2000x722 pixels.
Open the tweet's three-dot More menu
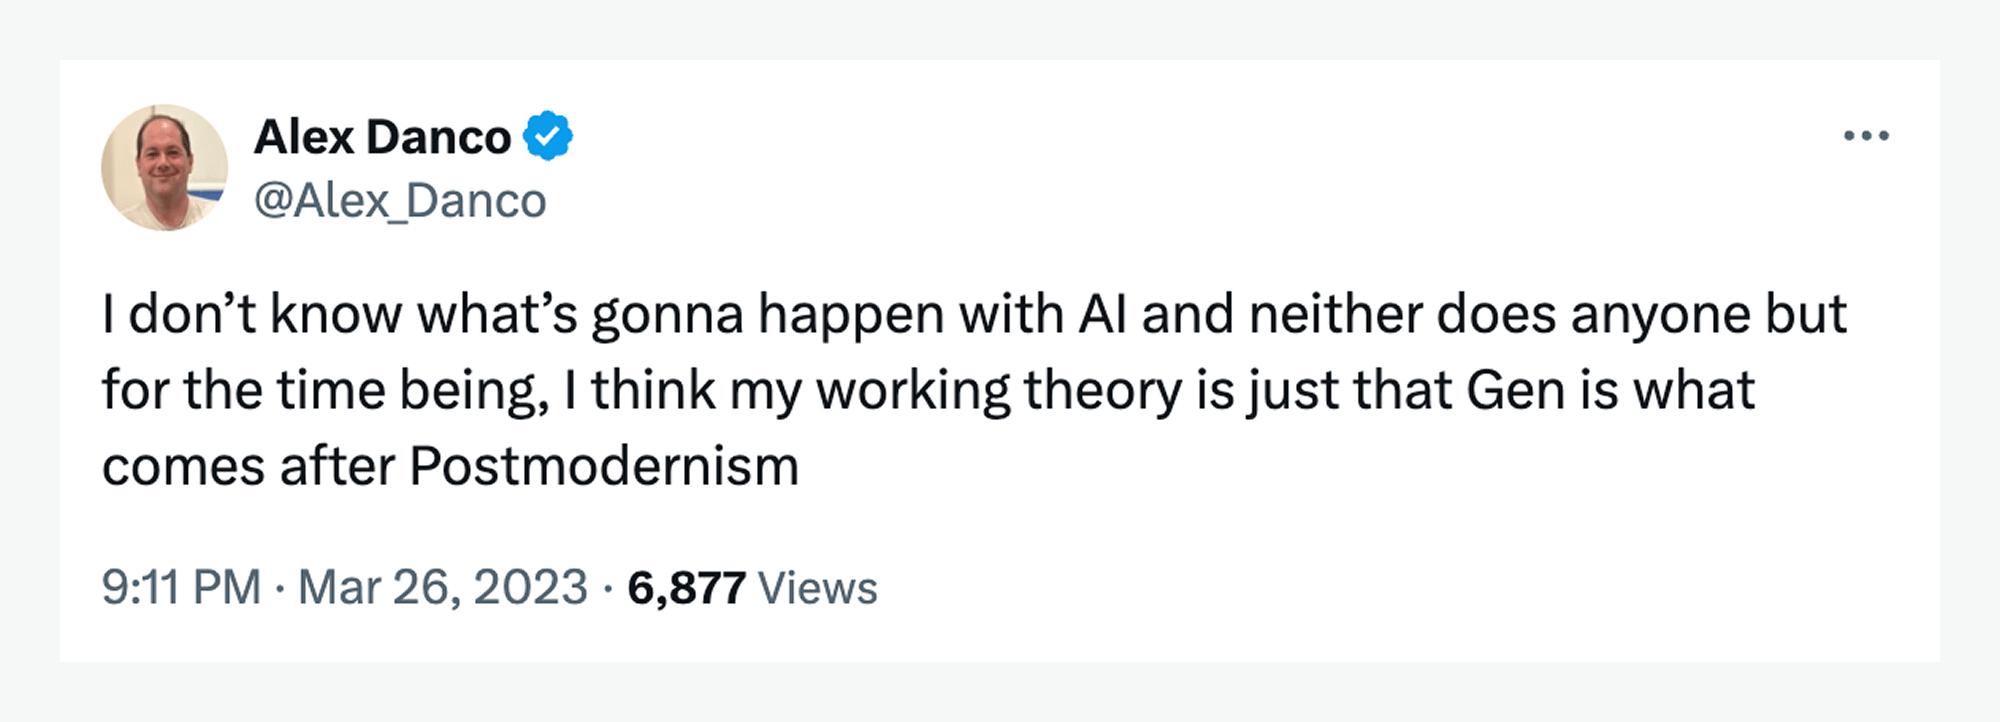(1866, 136)
